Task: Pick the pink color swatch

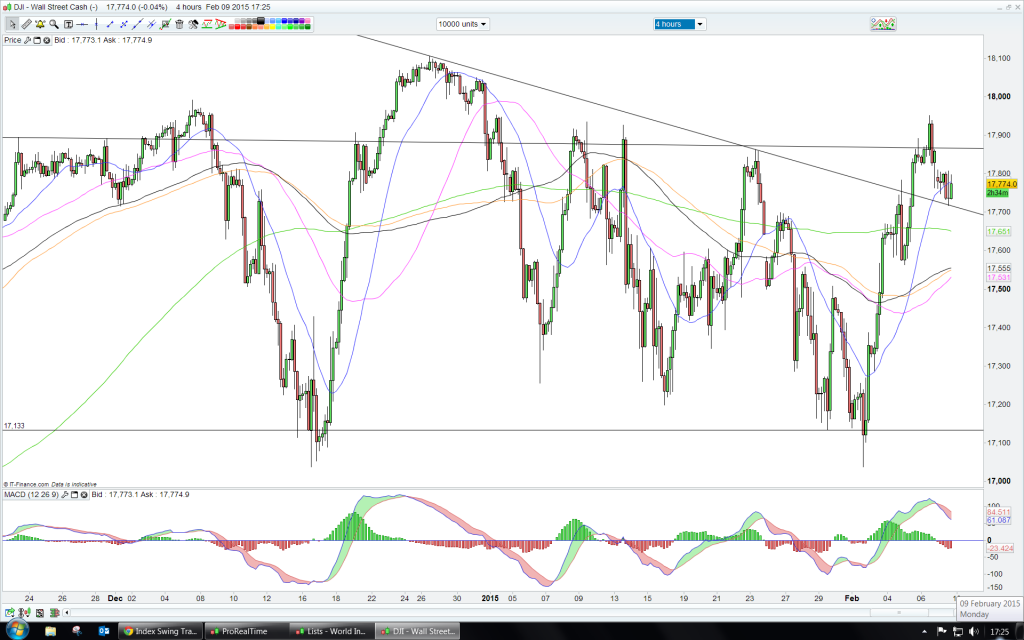Action: click(308, 20)
